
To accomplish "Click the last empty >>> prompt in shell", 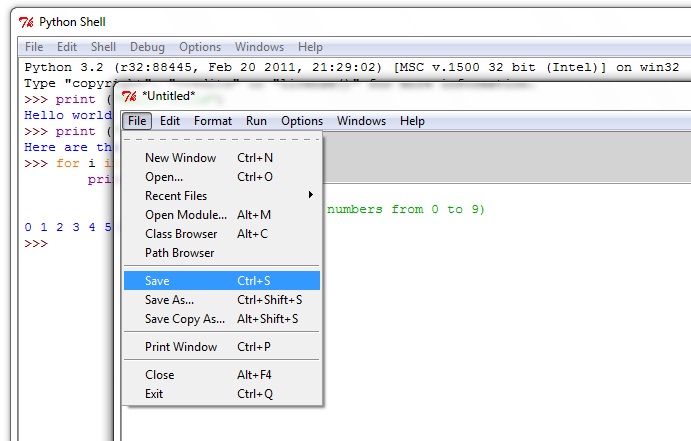I will pos(36,244).
